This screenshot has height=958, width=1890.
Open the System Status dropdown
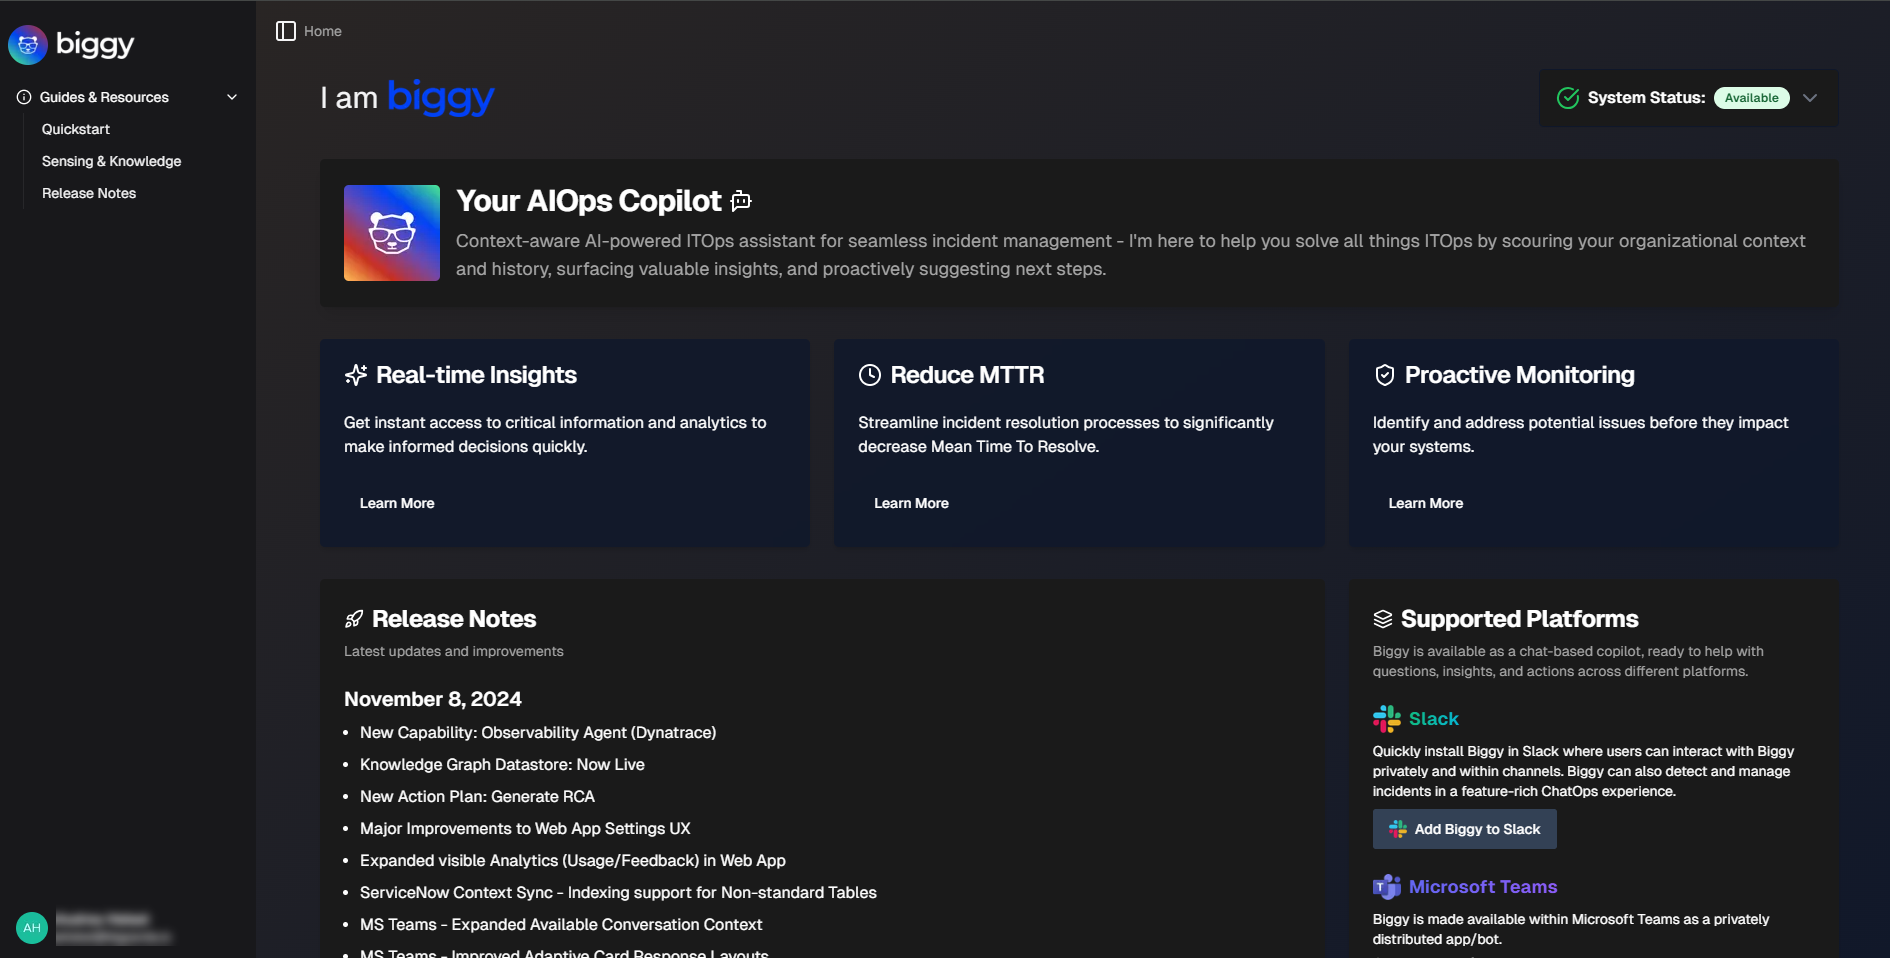1810,98
